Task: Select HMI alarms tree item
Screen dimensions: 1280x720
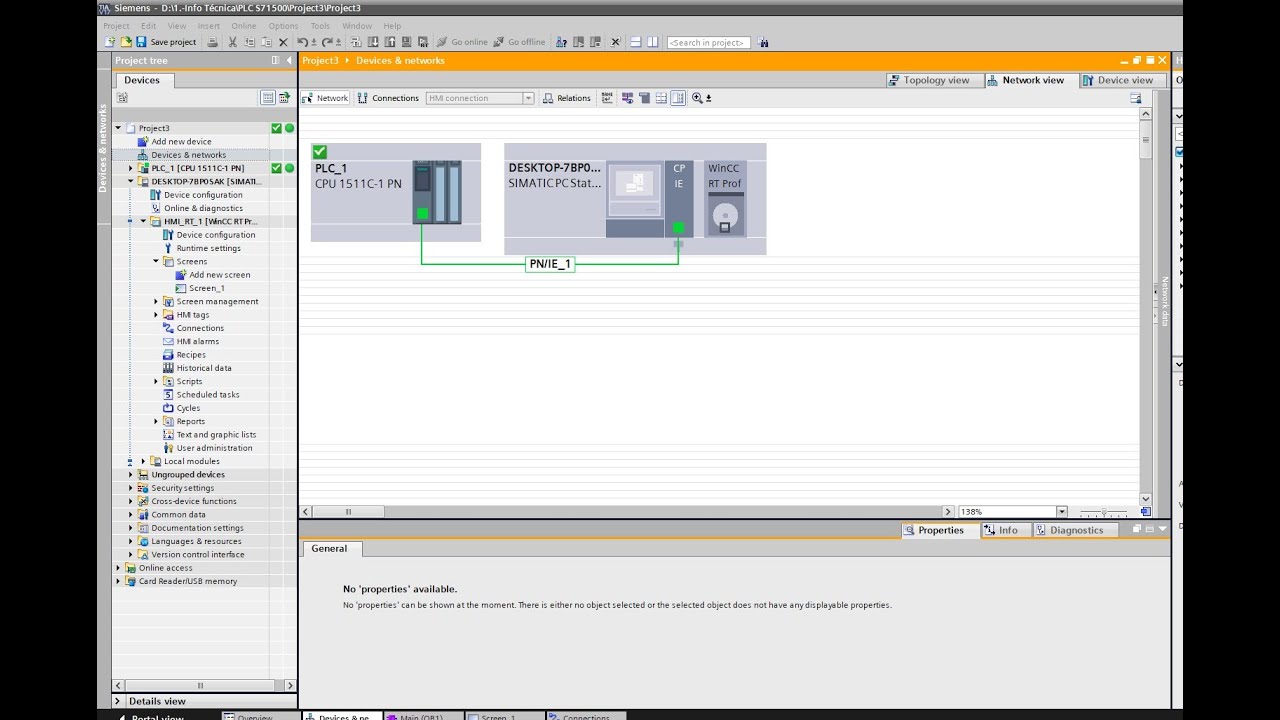Action: point(198,341)
